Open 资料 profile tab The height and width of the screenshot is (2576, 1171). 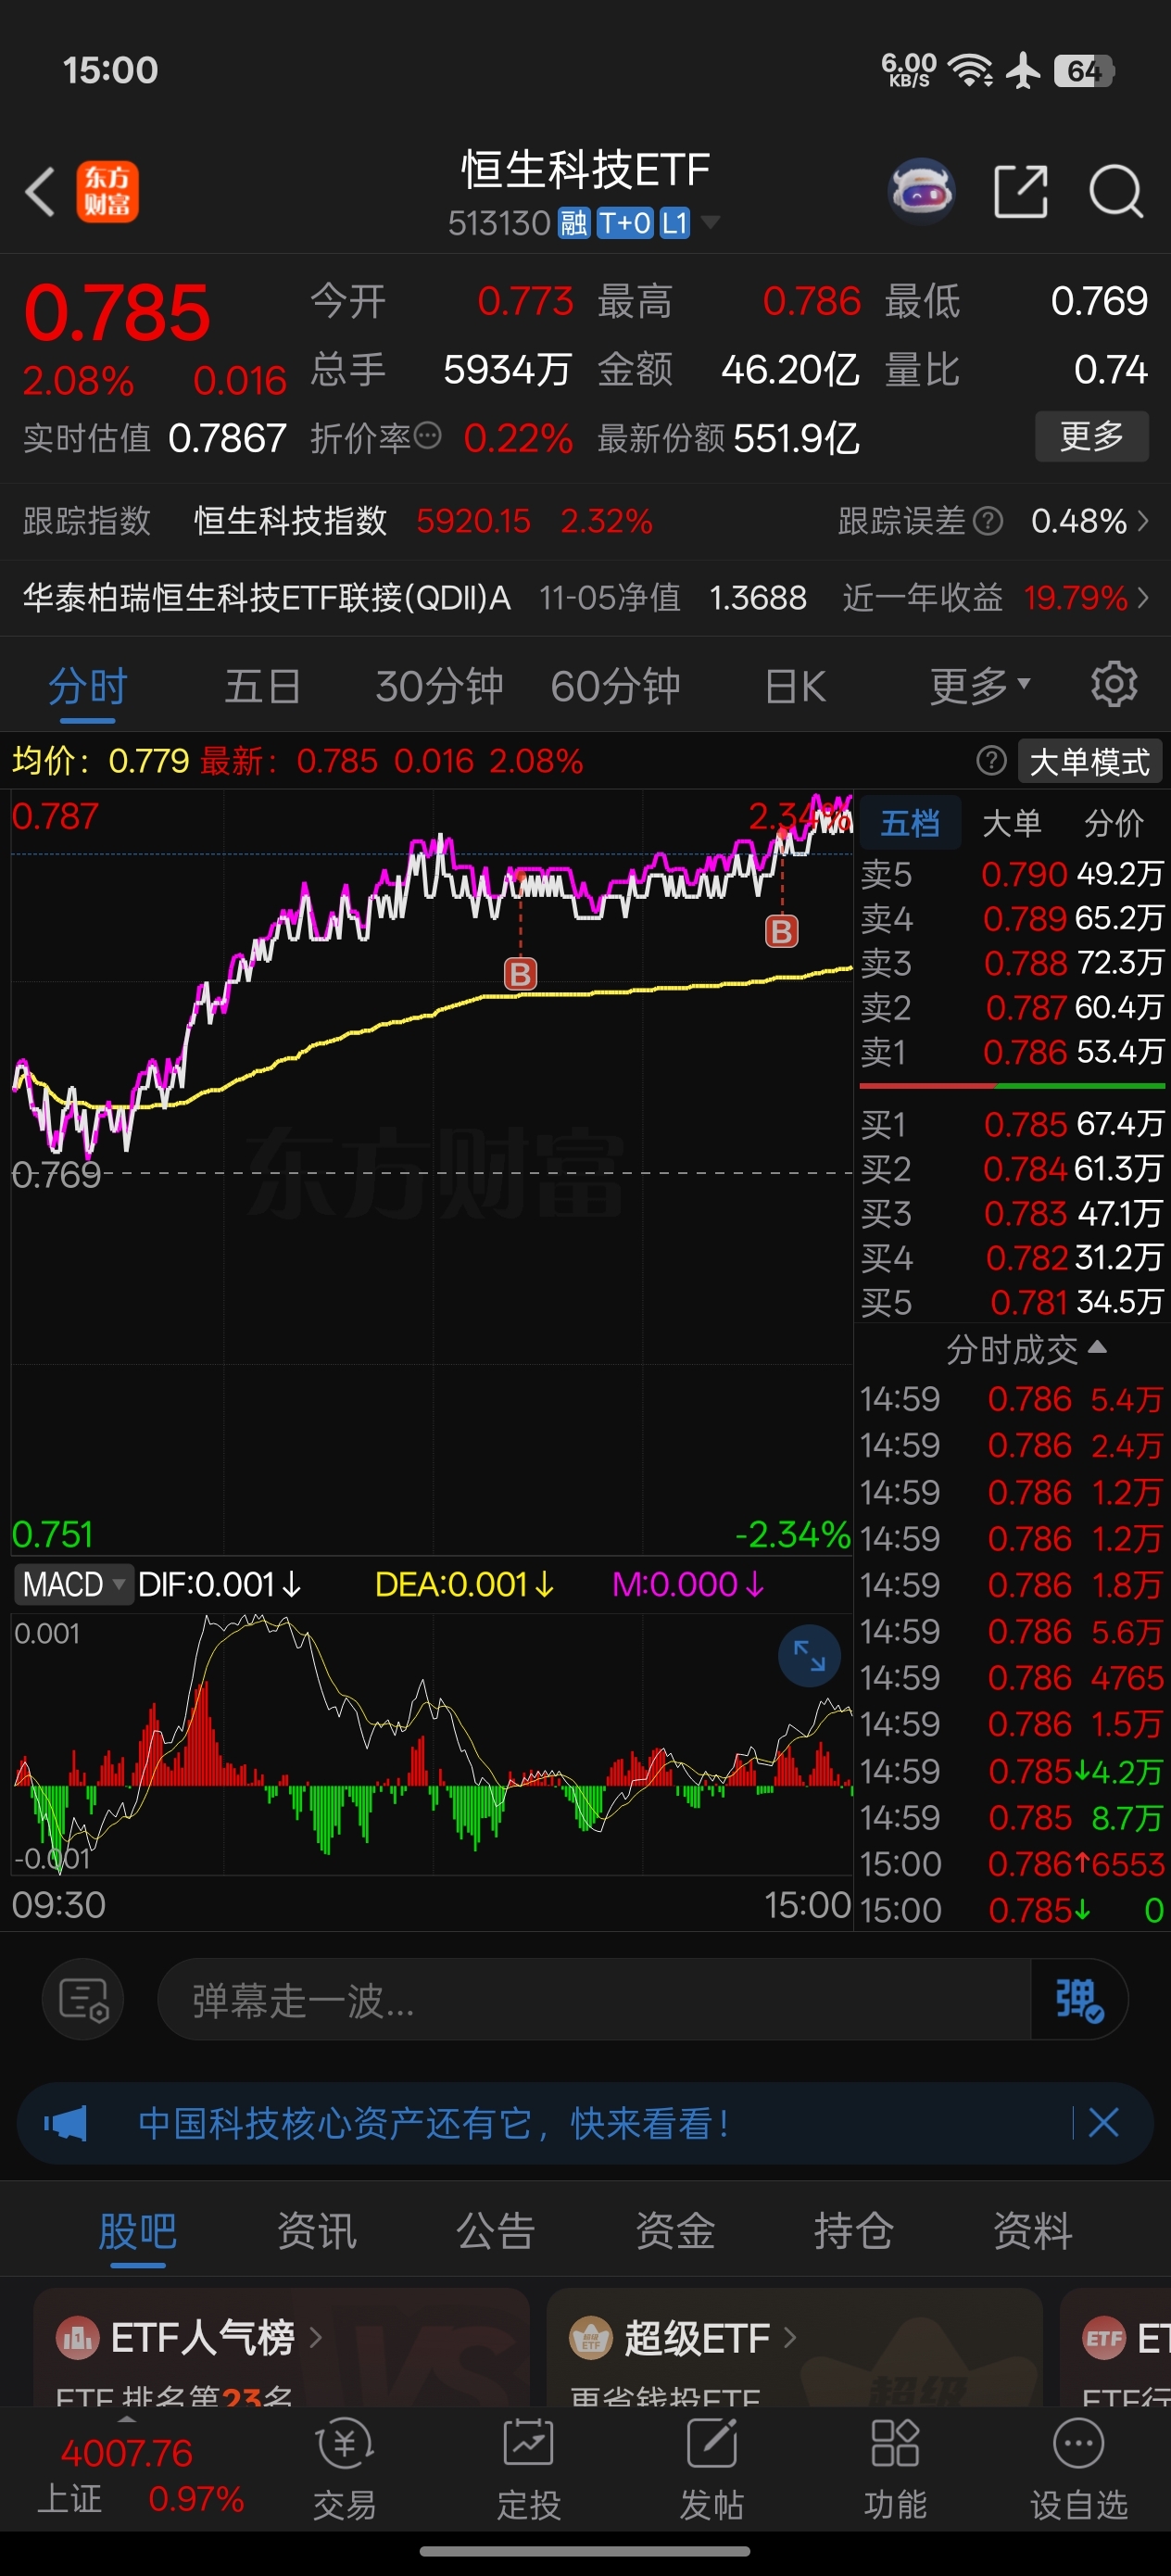[x=1033, y=2231]
